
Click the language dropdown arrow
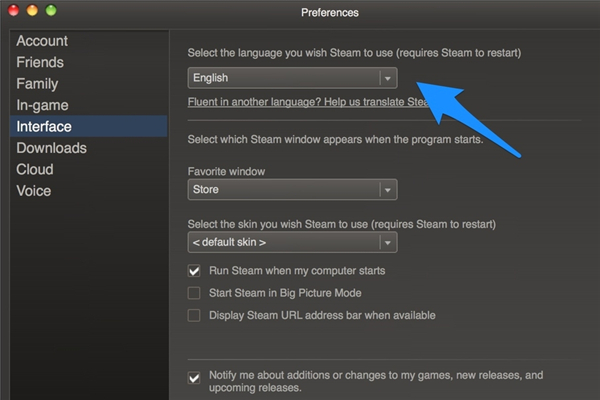click(388, 78)
